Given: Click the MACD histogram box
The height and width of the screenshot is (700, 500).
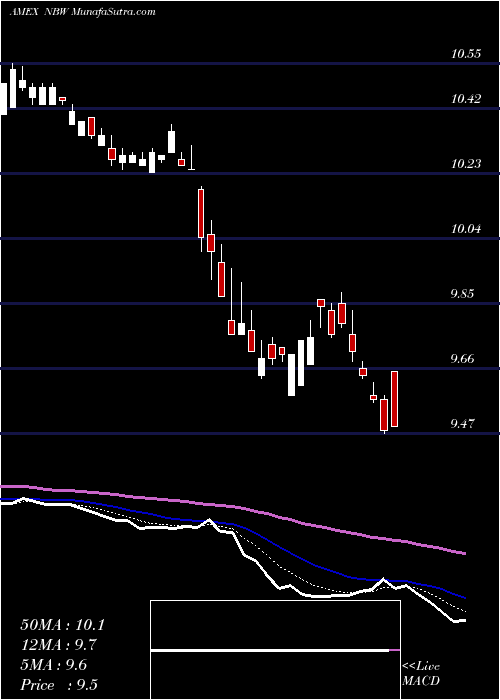Looking at the screenshot, I should pyautogui.click(x=275, y=650).
